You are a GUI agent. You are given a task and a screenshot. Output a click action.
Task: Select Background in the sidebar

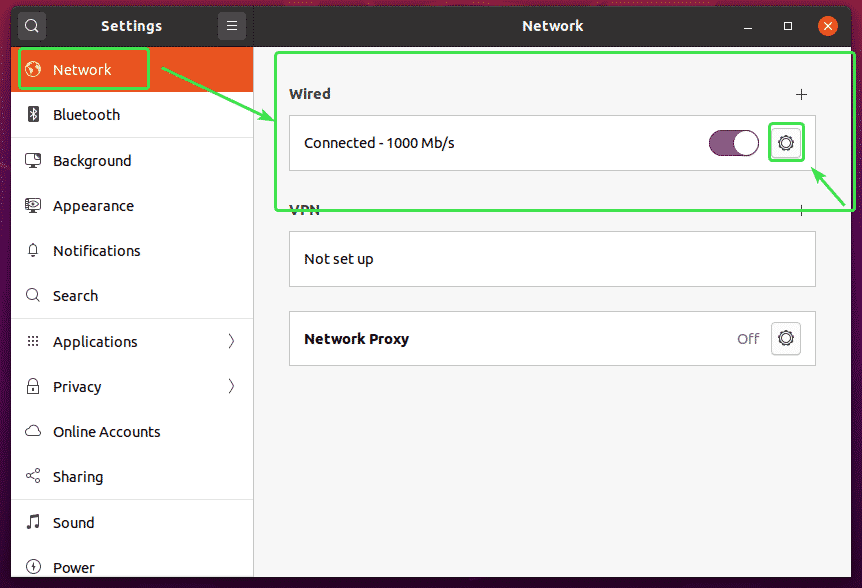pyautogui.click(x=92, y=161)
